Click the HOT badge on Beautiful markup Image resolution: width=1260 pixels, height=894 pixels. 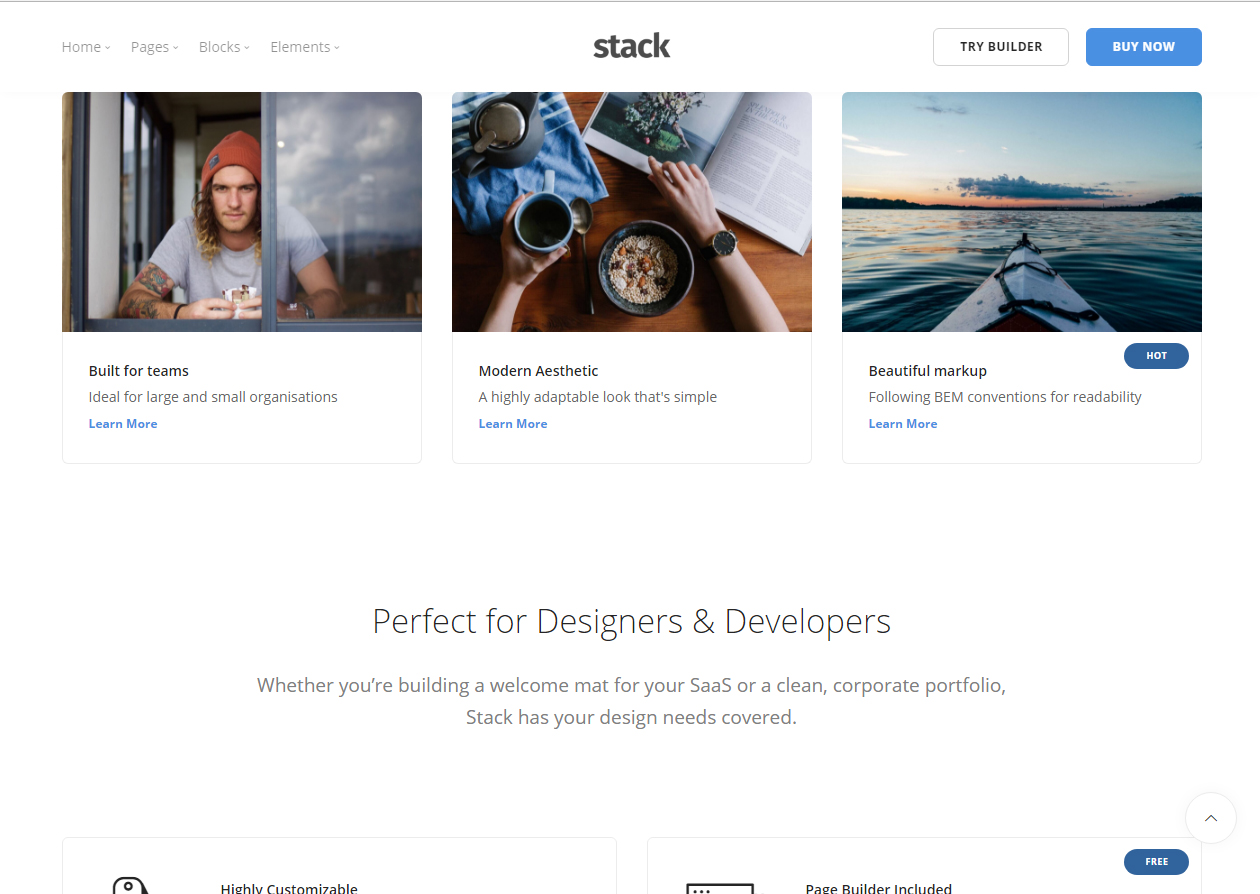[x=1156, y=356]
